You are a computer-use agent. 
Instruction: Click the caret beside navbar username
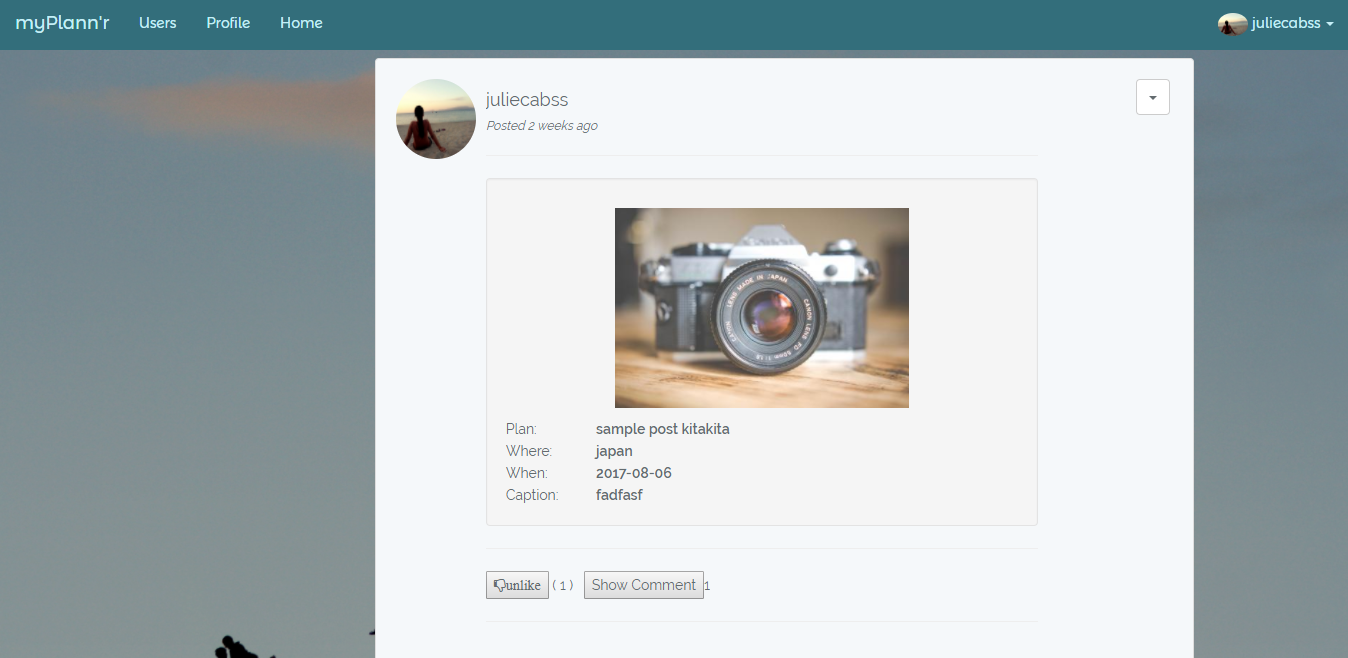(1330, 24)
